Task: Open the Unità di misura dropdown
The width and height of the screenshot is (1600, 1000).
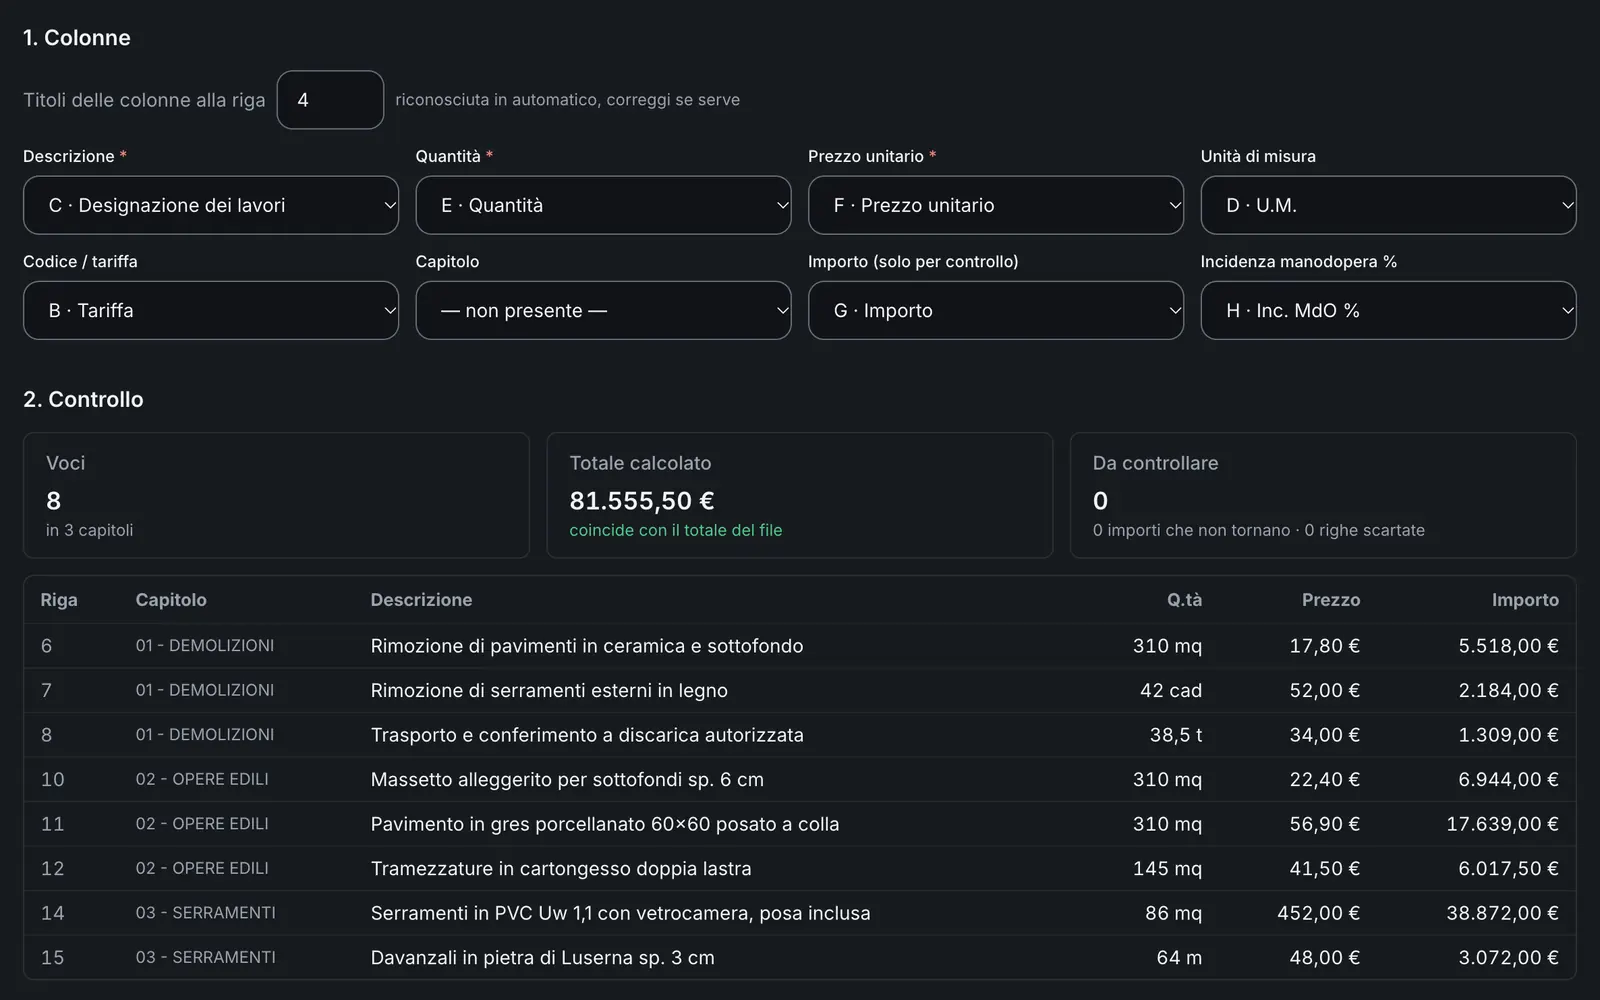Action: (x=1388, y=205)
